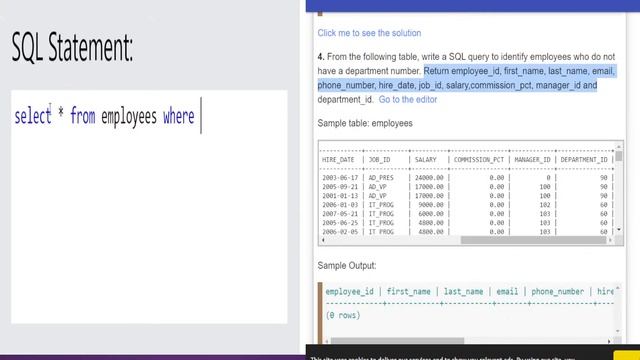This screenshot has height=360, width=640.
Task: Click the 'employees' word in the SQL editor
Action: point(129,118)
